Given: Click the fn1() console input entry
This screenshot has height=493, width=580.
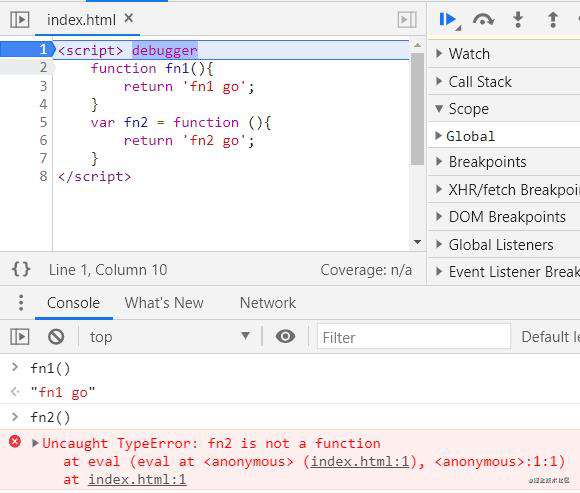Looking at the screenshot, I should [50, 368].
